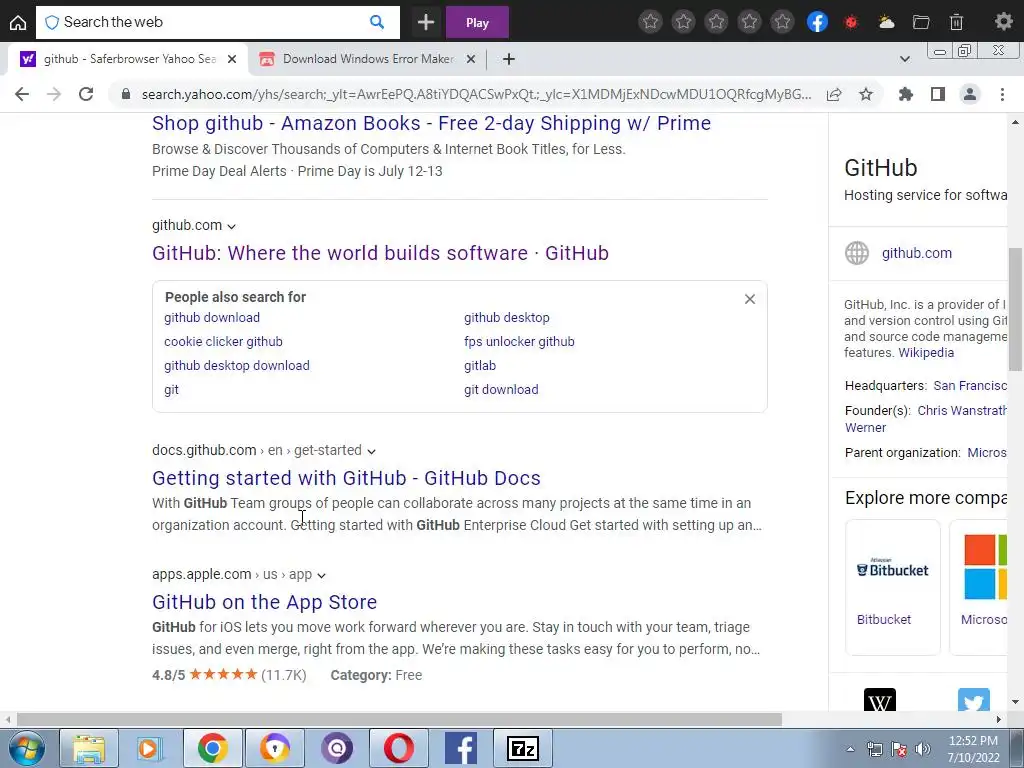Open the profile avatar menu
1024x768 pixels.
[x=970, y=94]
